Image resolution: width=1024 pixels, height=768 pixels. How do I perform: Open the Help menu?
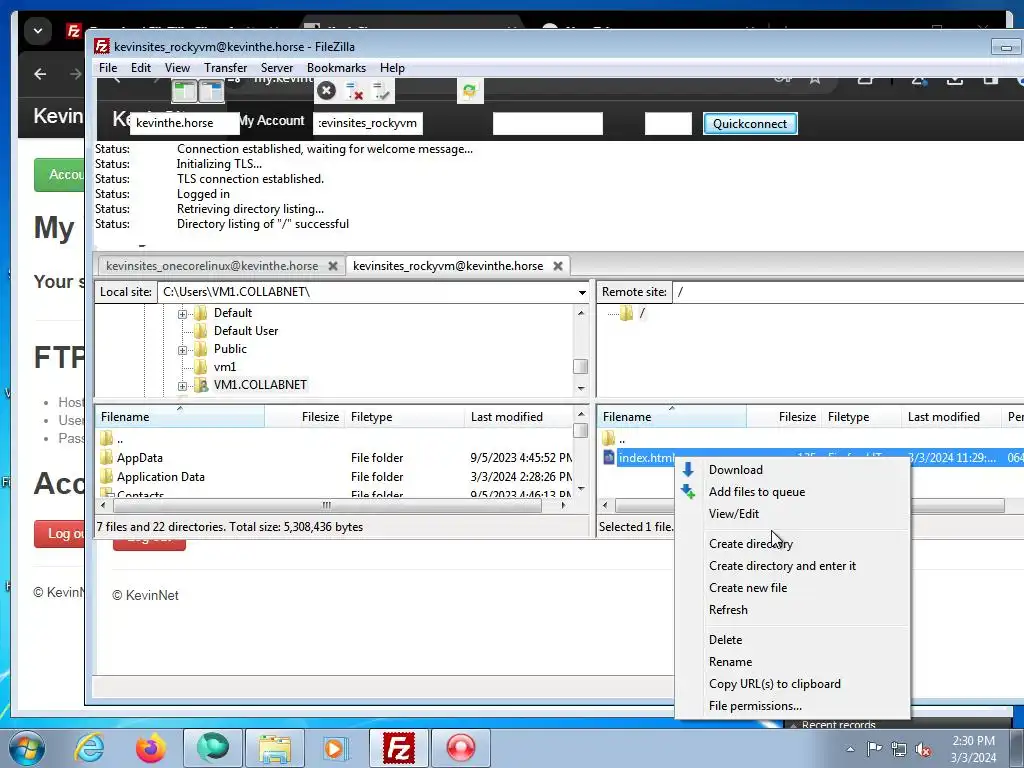tap(392, 68)
